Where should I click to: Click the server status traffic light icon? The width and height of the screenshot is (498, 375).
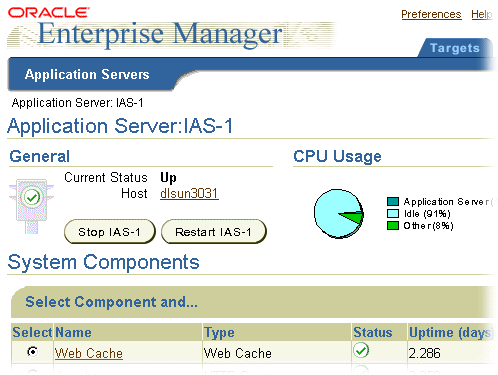[32, 205]
